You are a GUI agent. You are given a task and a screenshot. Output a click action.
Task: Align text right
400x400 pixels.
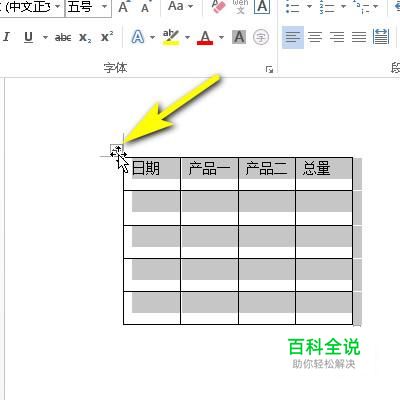click(337, 37)
